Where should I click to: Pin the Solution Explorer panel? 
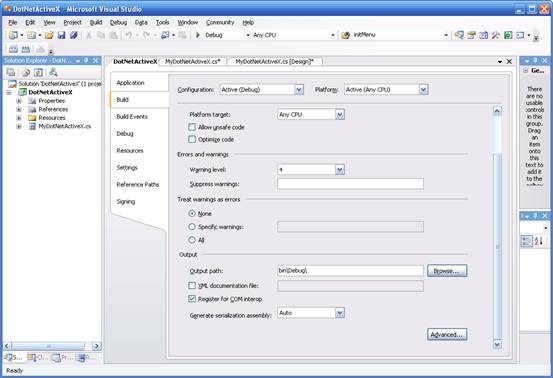point(86,61)
